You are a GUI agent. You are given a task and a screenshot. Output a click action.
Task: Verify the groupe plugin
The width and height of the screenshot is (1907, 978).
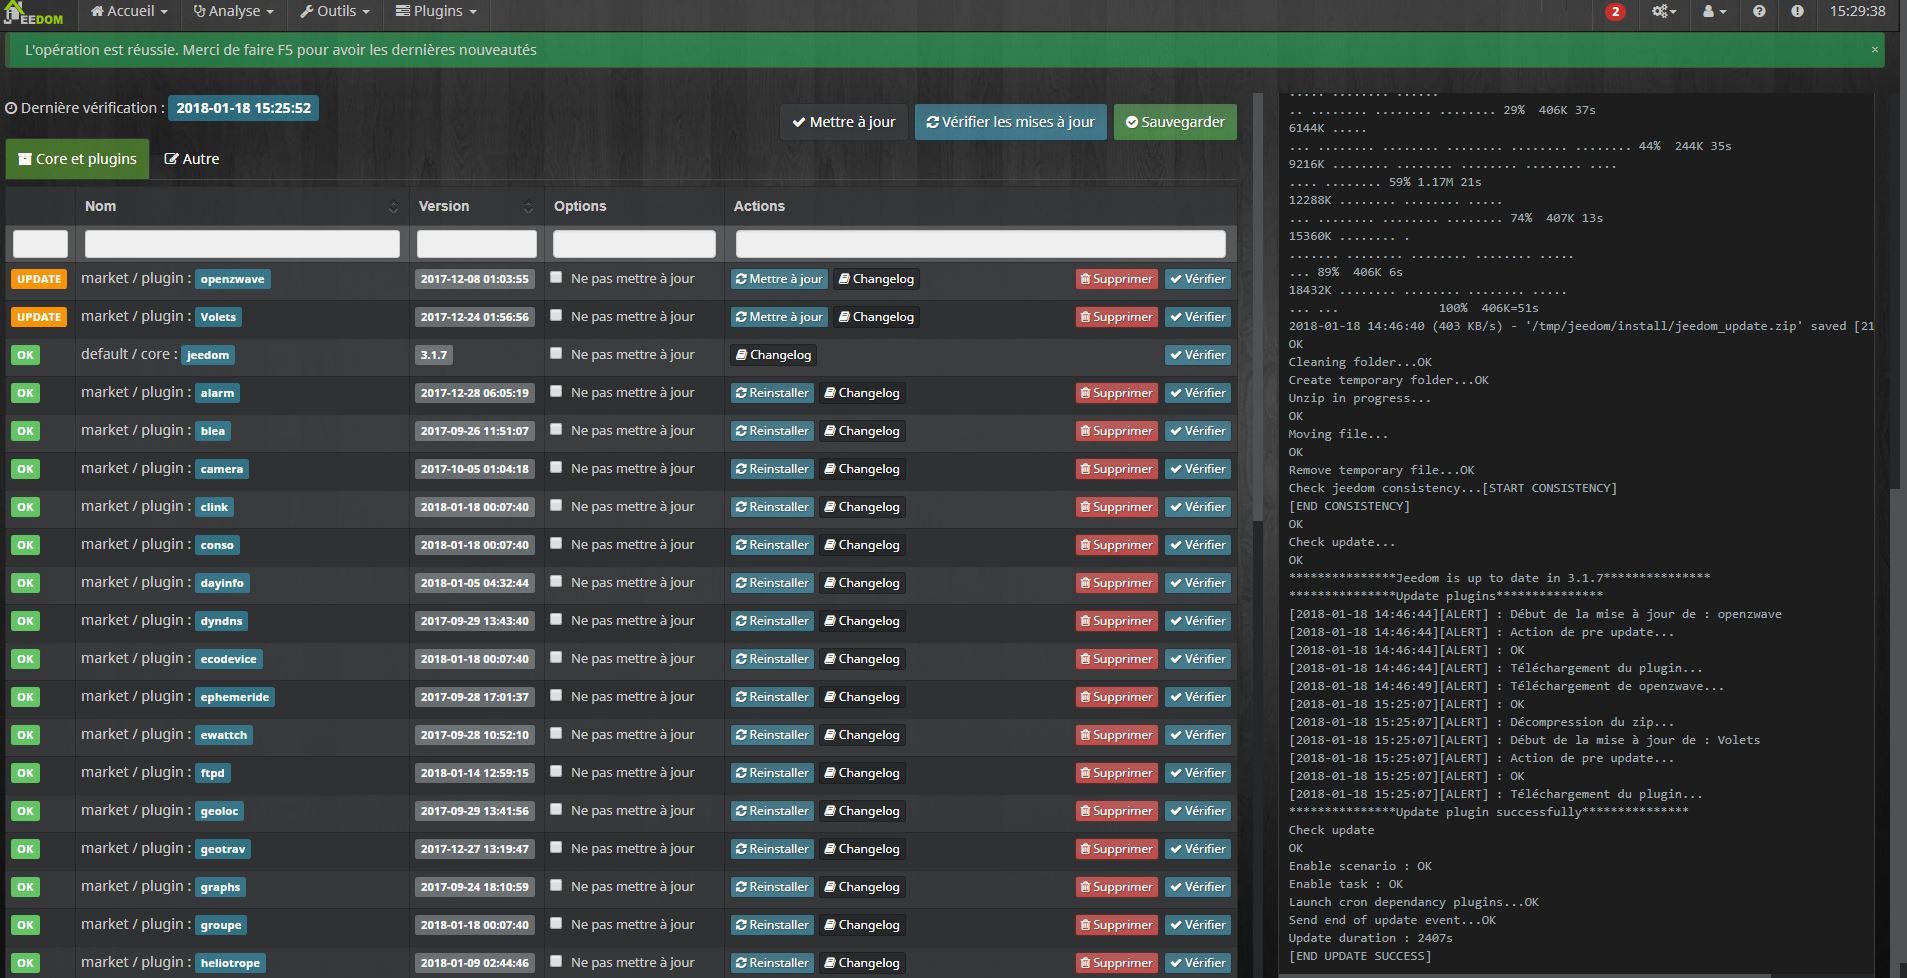tap(1198, 925)
